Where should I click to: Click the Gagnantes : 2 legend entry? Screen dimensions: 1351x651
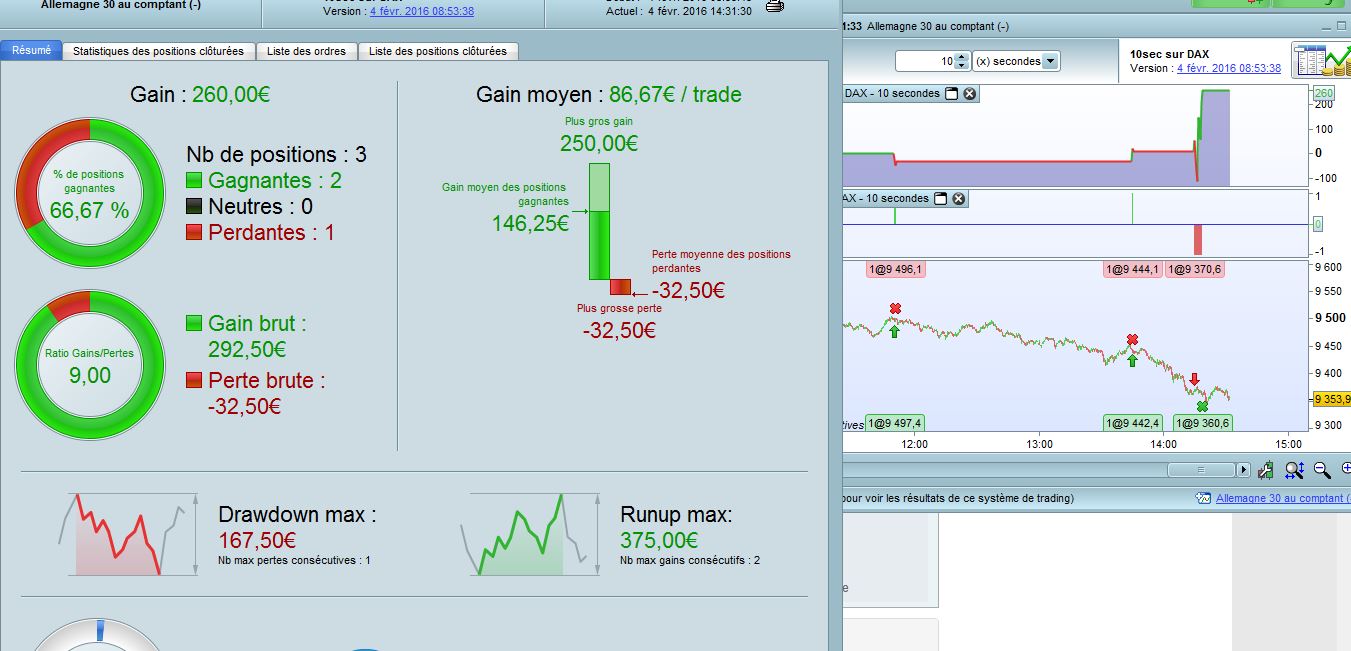point(264,180)
